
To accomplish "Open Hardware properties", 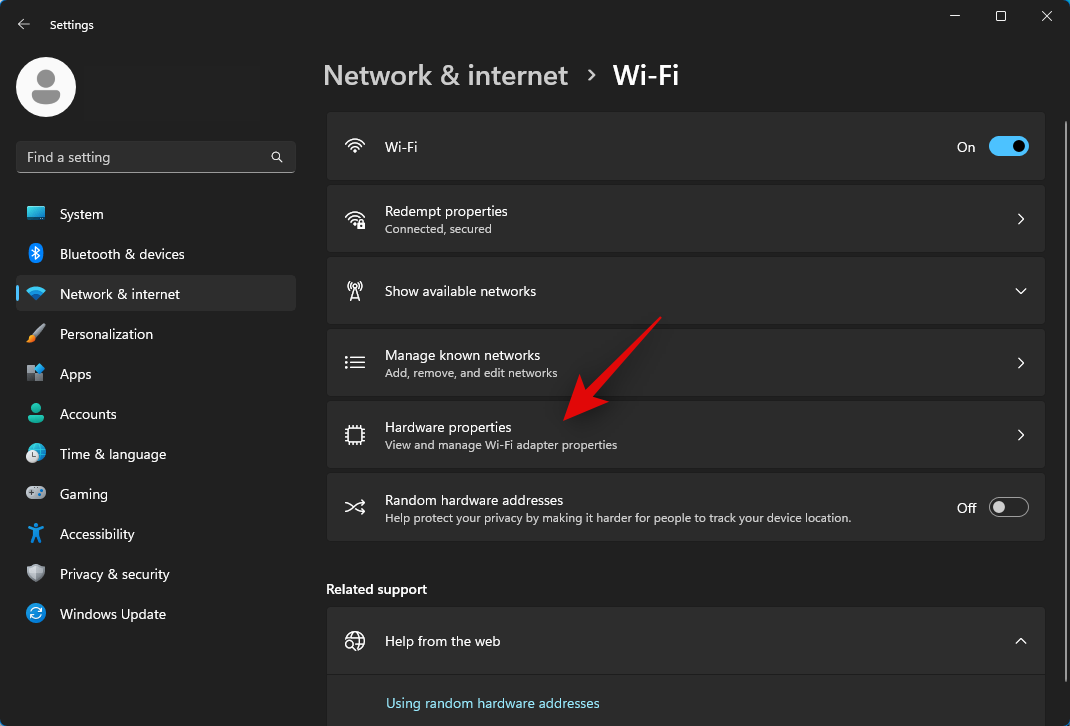I will (x=685, y=435).
